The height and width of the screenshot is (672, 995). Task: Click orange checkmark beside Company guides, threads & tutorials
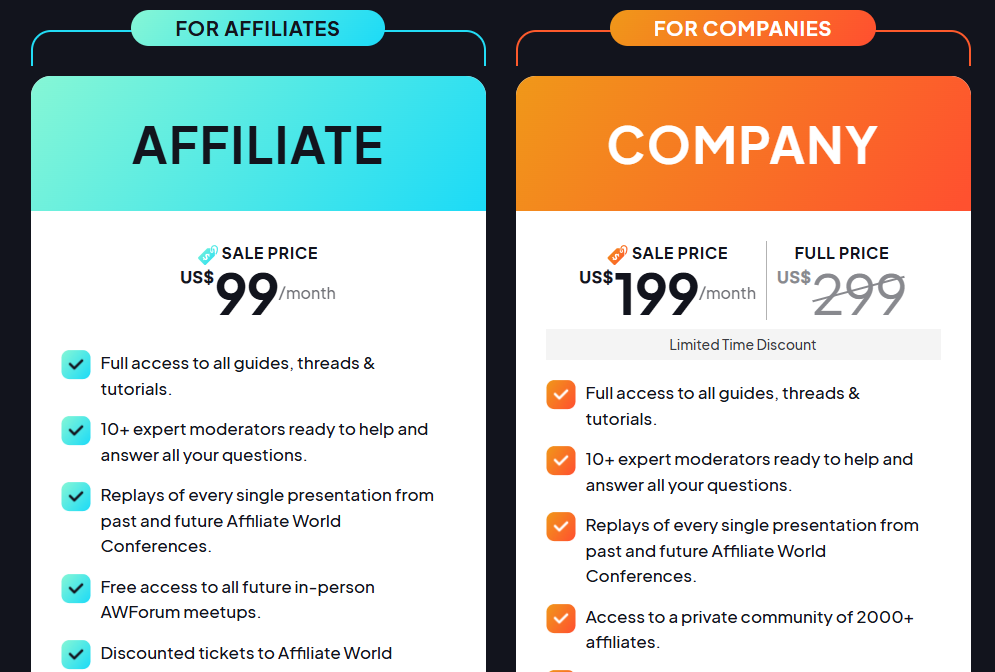pyautogui.click(x=560, y=395)
